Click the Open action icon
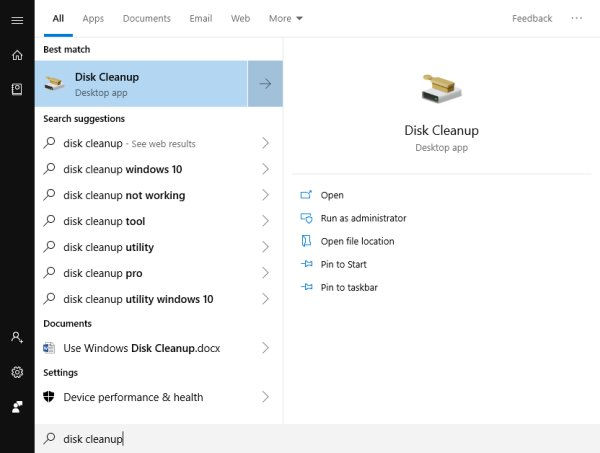This screenshot has height=453, width=600. click(306, 195)
